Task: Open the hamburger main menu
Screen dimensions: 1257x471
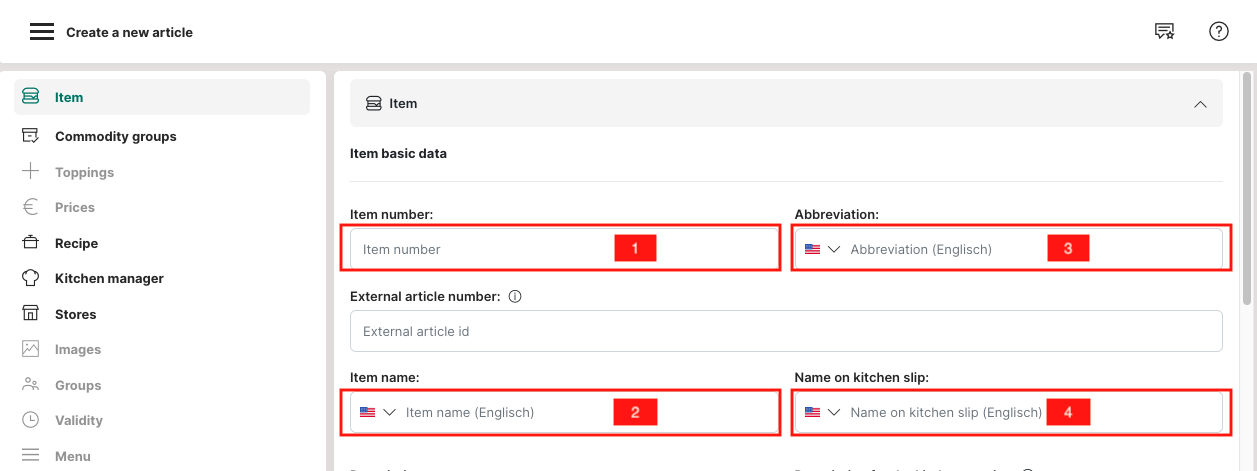Action: tap(41, 32)
